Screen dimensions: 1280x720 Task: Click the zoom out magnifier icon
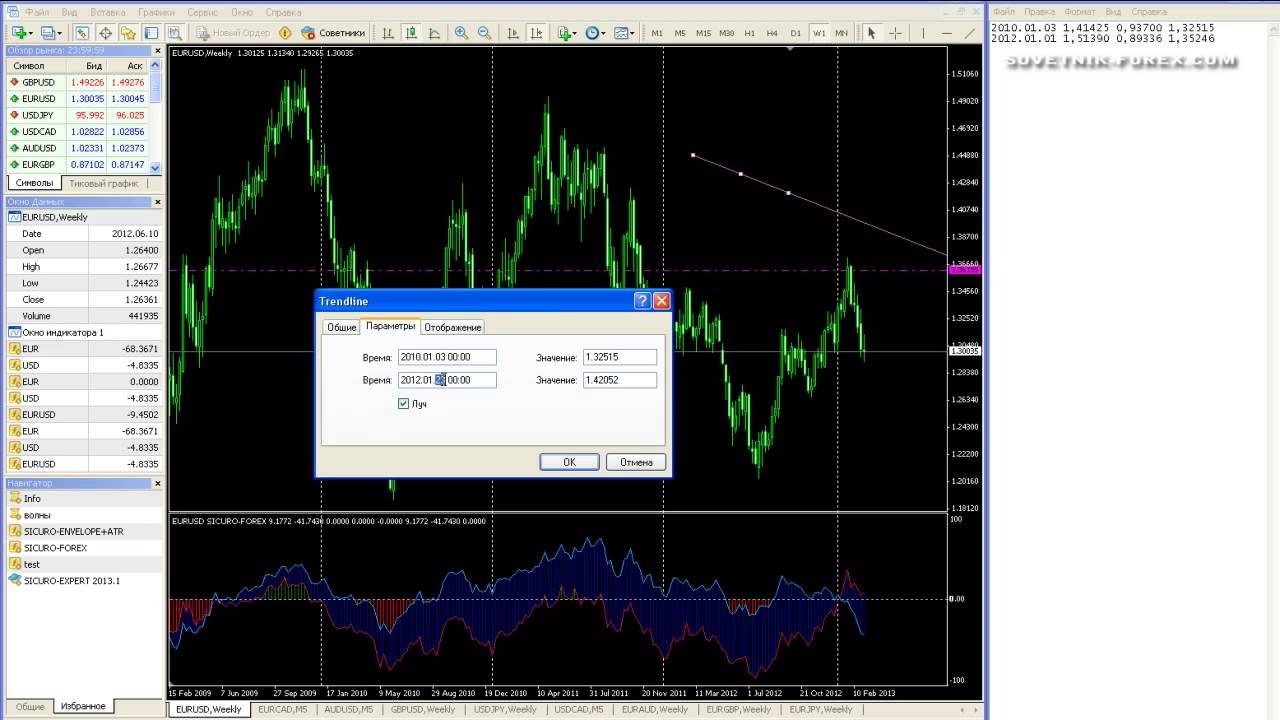tap(484, 33)
